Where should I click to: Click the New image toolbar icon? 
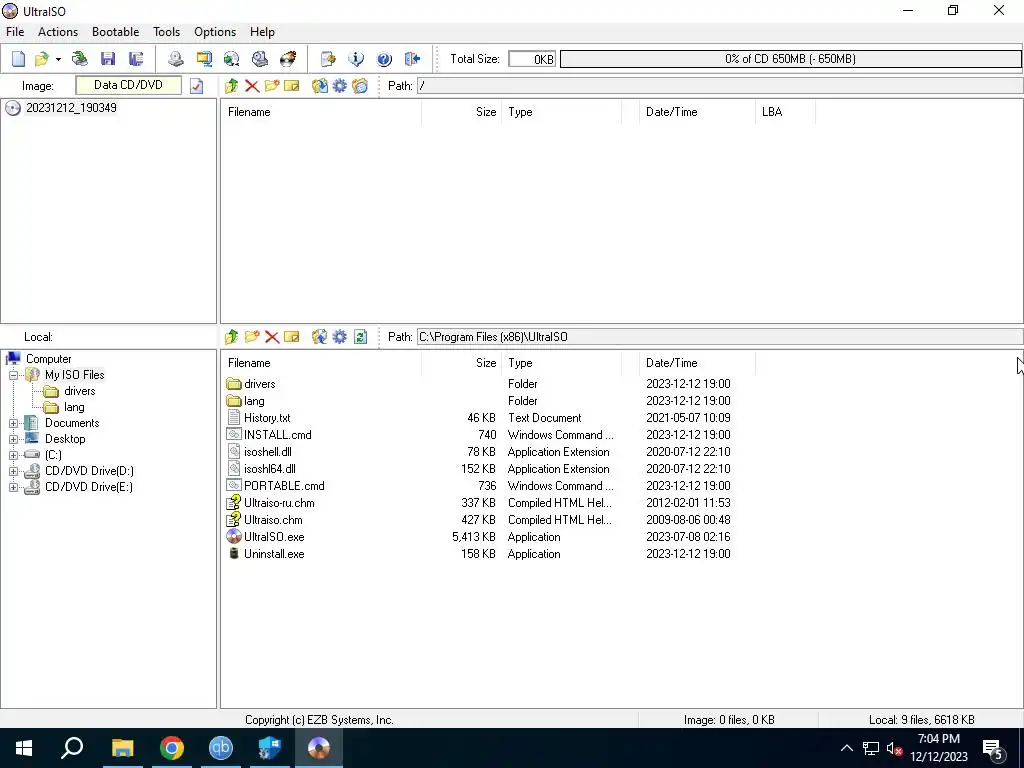18,59
